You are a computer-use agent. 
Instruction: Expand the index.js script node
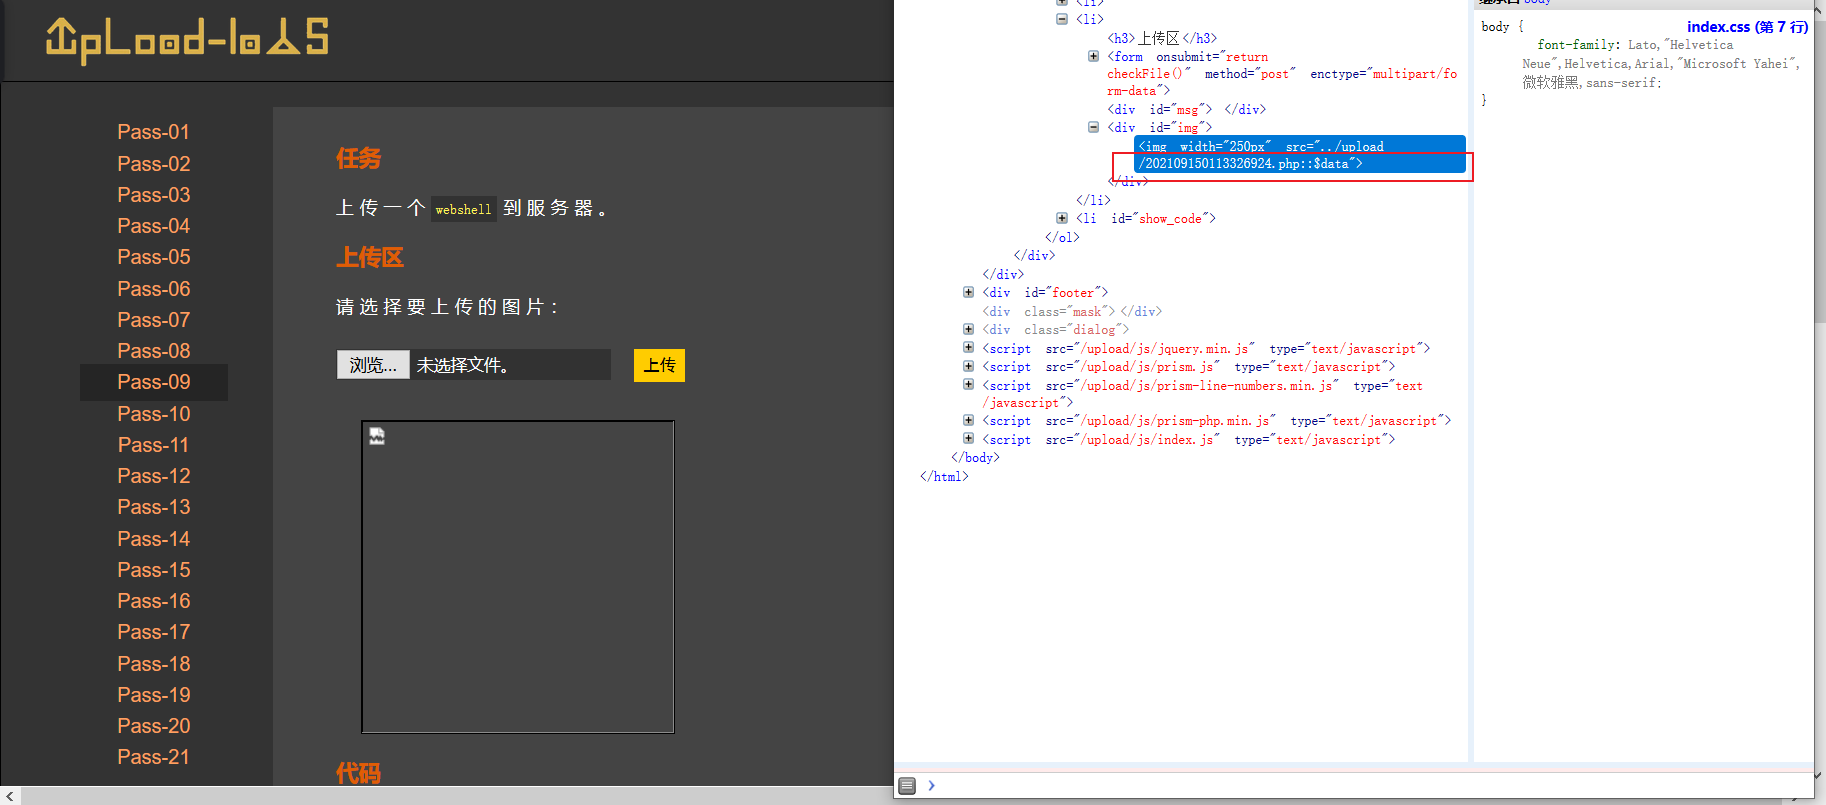[x=968, y=439]
